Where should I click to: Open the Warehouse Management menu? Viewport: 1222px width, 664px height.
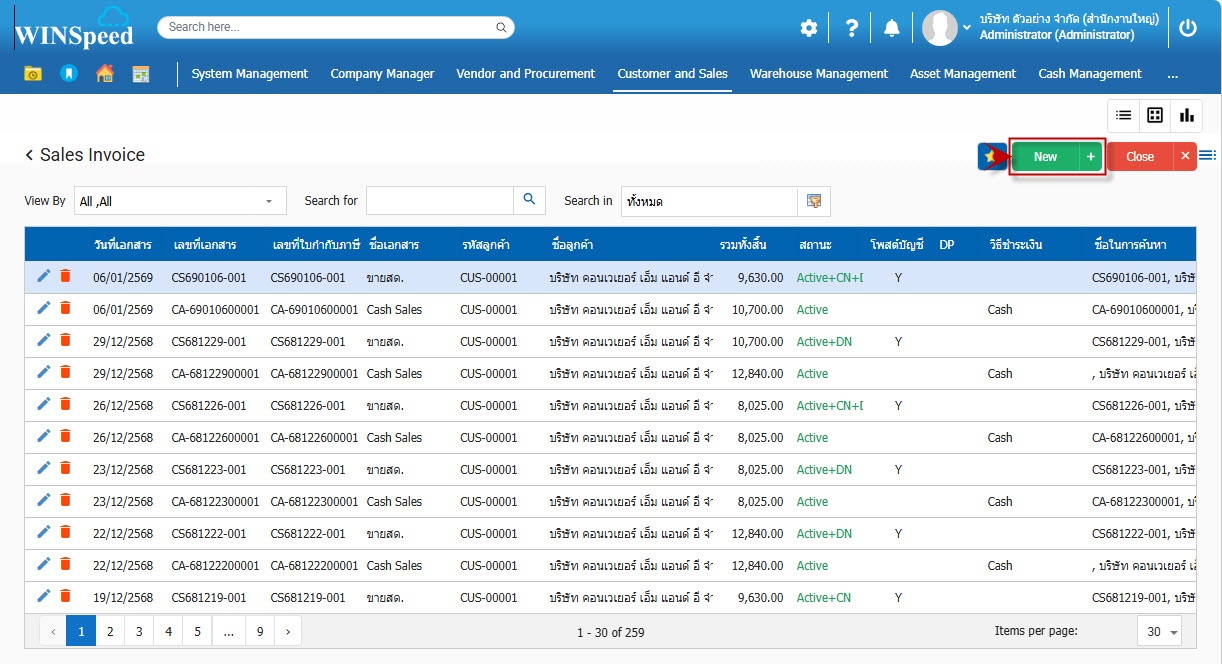pyautogui.click(x=818, y=74)
